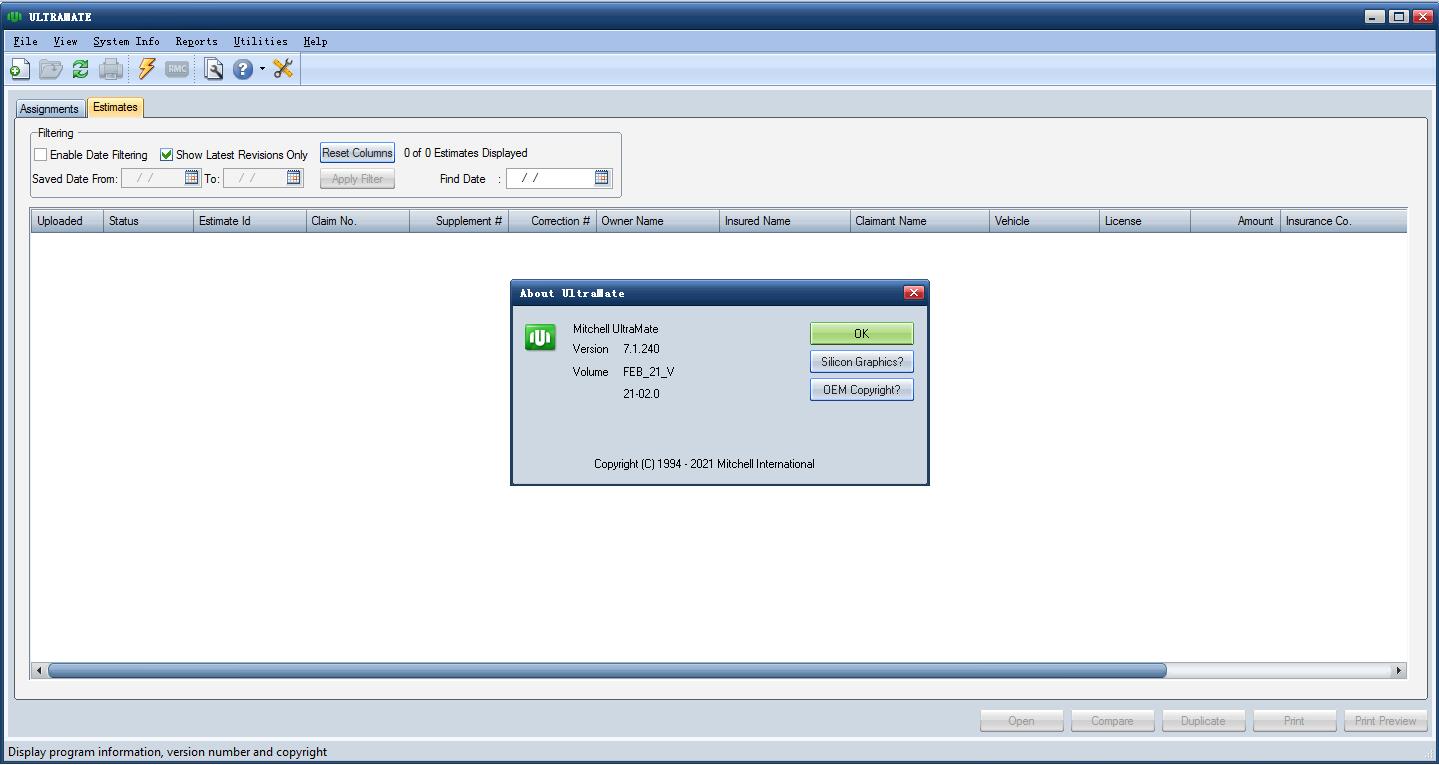Click the lightning bolt toolbar icon
1439x765 pixels.
147,69
